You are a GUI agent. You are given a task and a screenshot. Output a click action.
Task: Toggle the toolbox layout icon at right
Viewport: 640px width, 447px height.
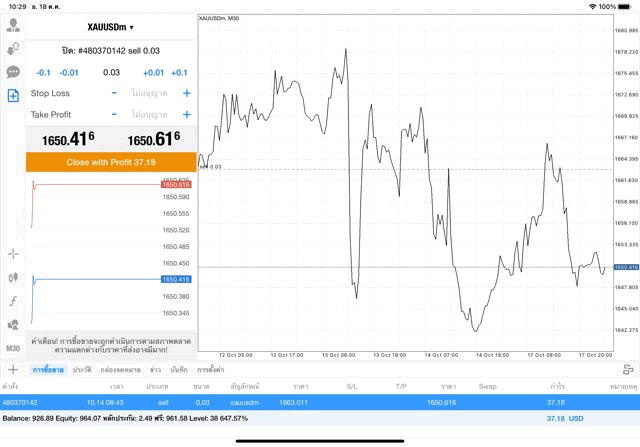pyautogui.click(x=628, y=369)
